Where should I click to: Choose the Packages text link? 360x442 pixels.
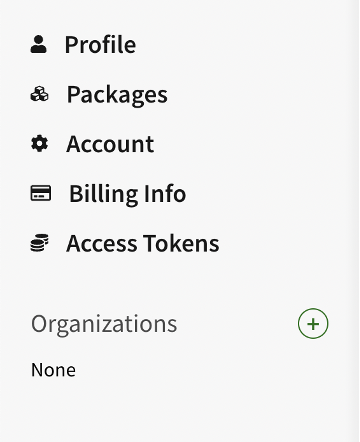117,95
